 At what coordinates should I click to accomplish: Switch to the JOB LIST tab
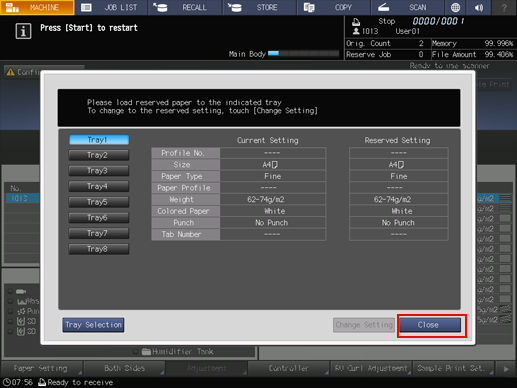click(111, 7)
